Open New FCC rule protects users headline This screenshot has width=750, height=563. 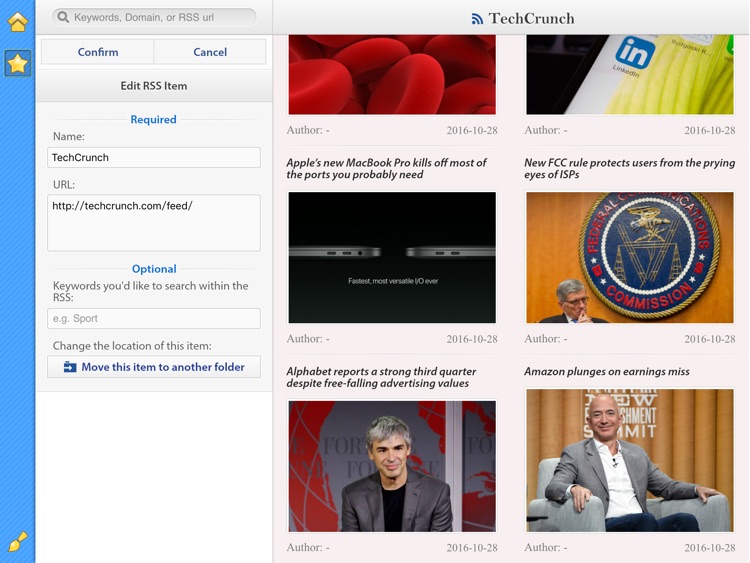[629, 168]
